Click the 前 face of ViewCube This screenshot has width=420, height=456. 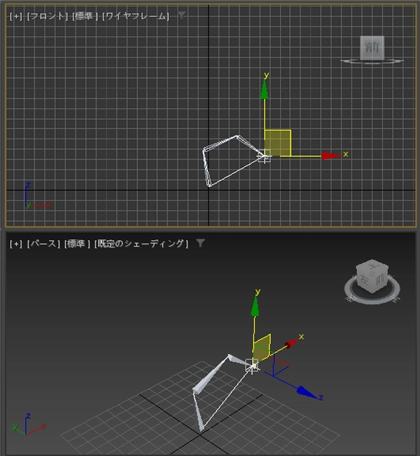[372, 47]
